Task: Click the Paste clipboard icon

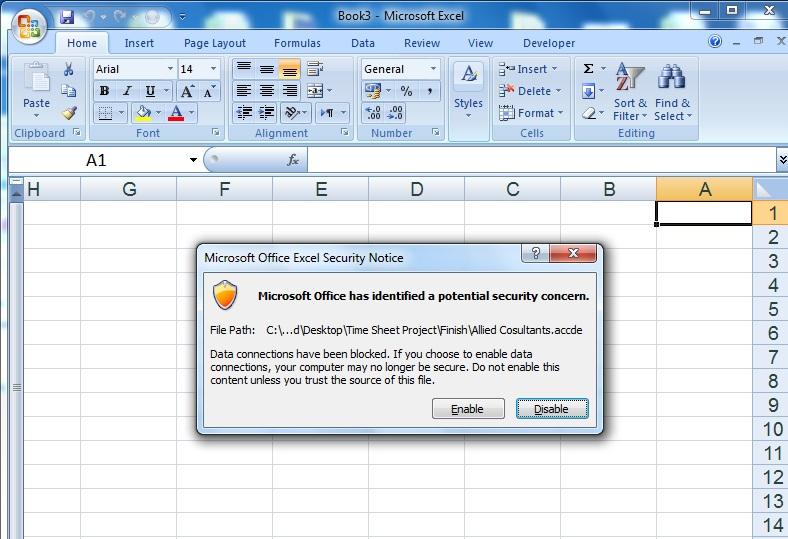Action: click(37, 78)
